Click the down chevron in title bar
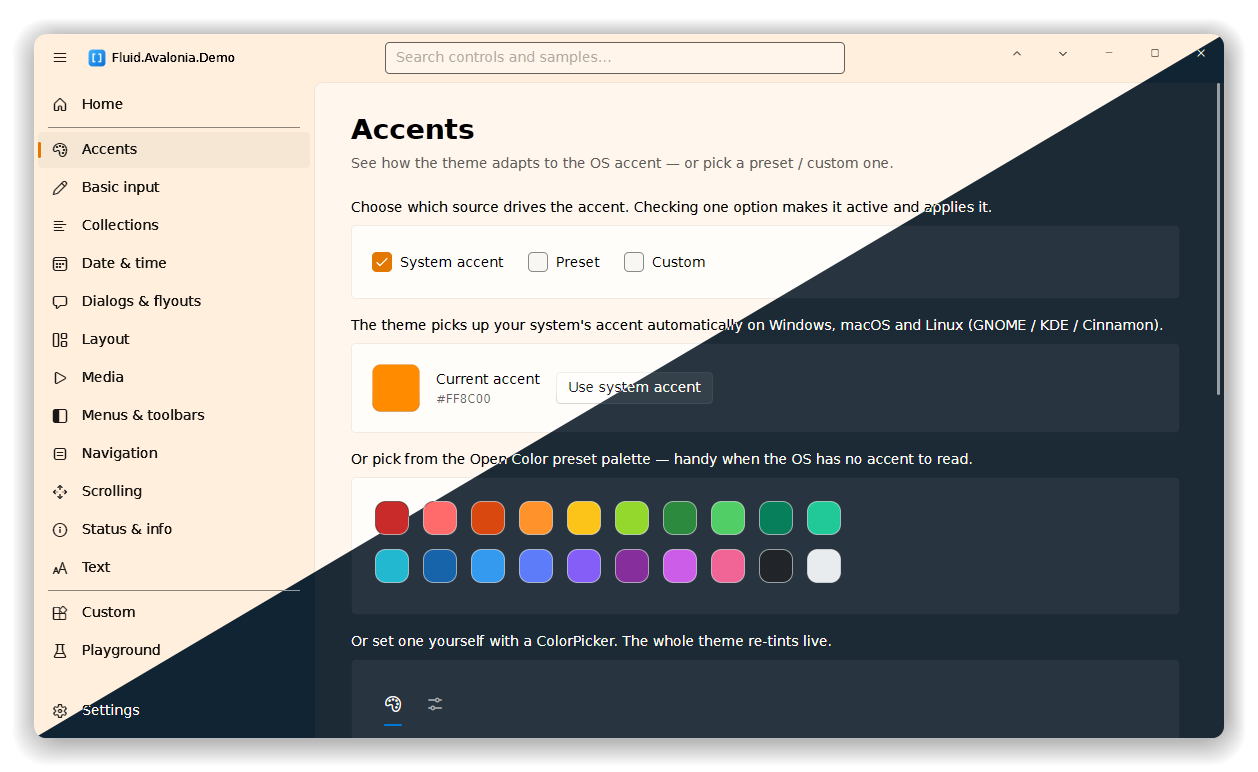1258x772 pixels. (1063, 54)
